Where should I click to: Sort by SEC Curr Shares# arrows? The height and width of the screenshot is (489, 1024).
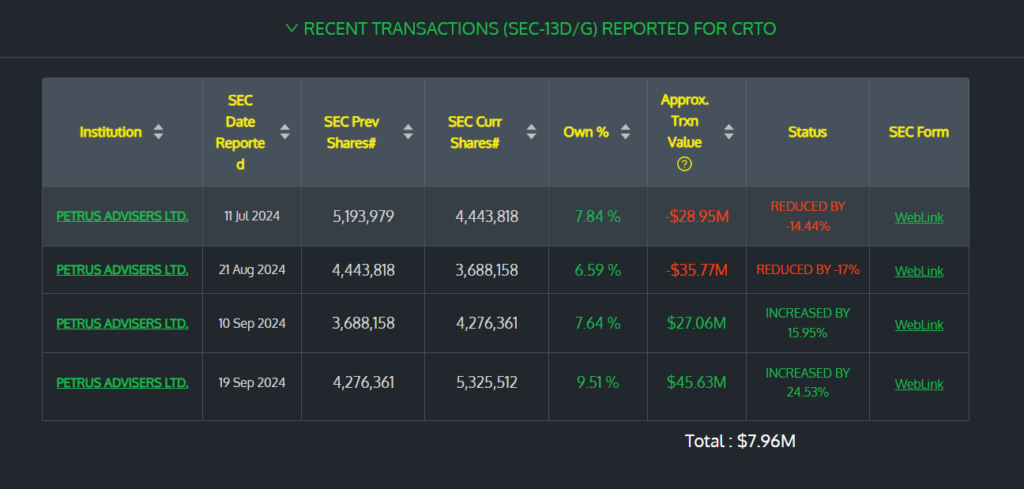click(x=532, y=132)
